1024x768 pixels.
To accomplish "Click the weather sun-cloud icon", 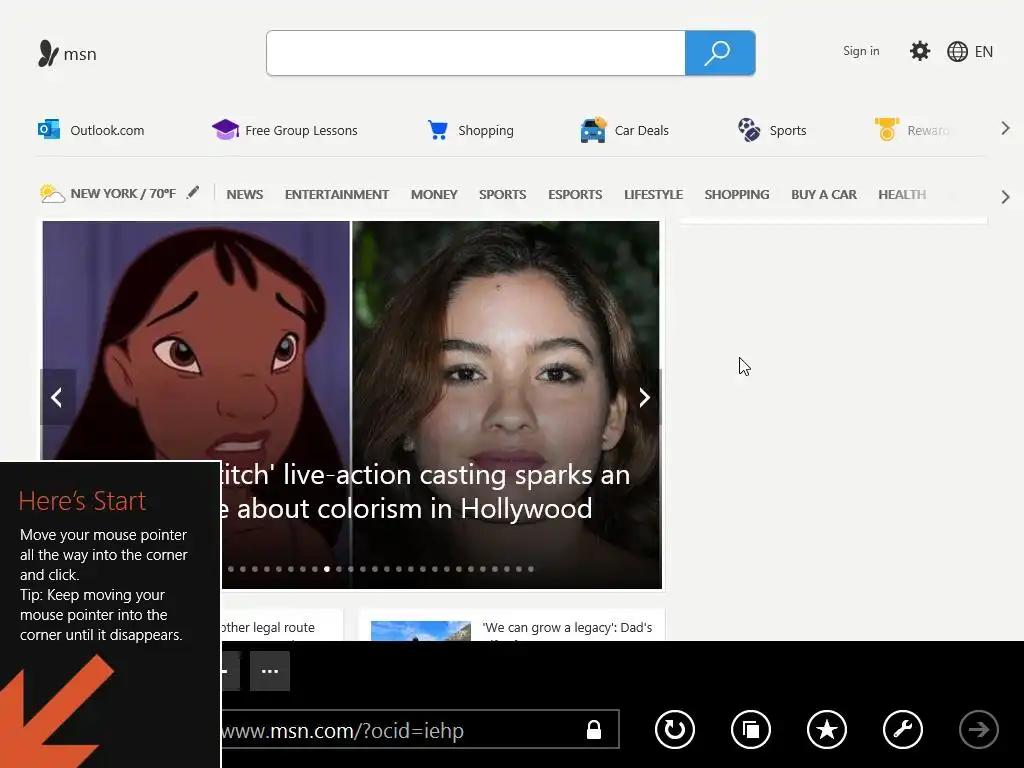I will pyautogui.click(x=52, y=193).
